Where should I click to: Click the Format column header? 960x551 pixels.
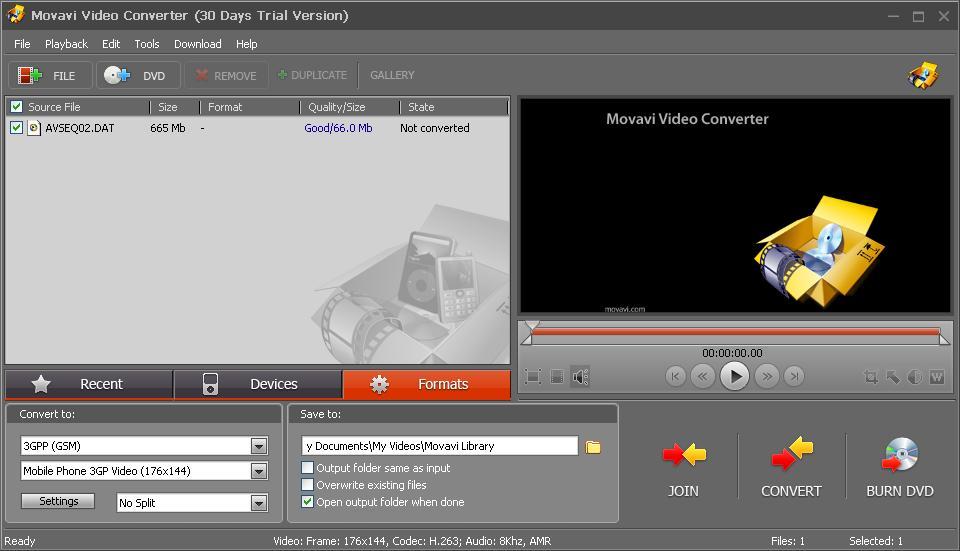[x=249, y=107]
